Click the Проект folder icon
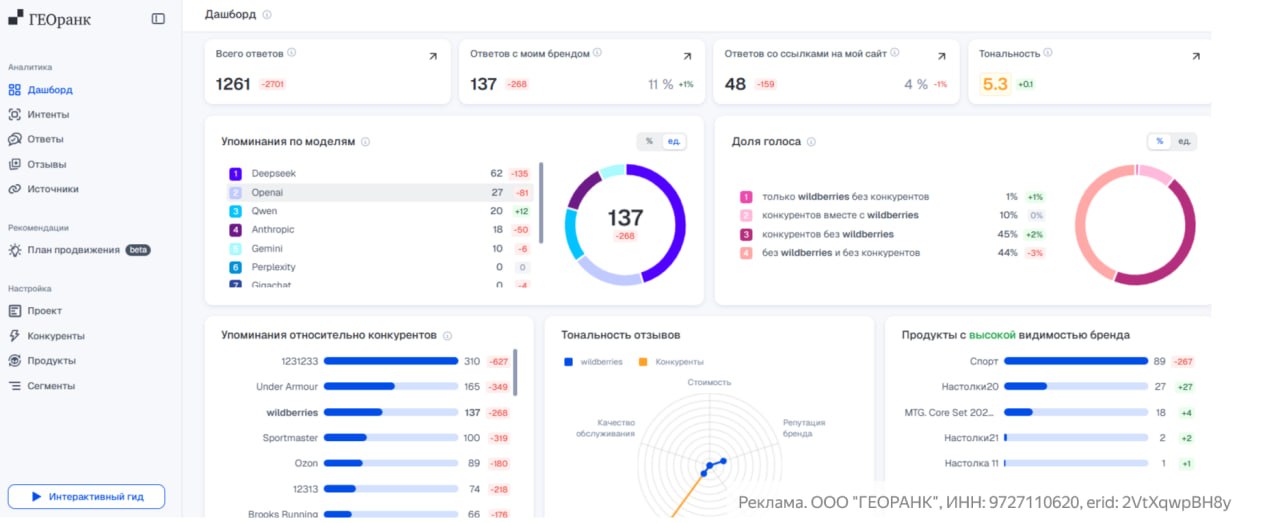 point(15,311)
